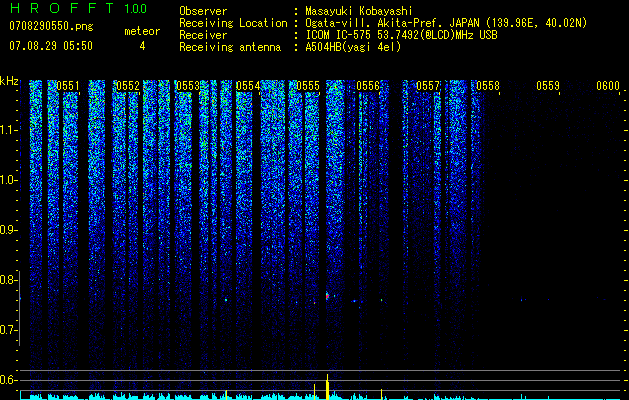Image resolution: width=629 pixels, height=400 pixels.
Task: Click the 0555 time marker
Action: [x=308, y=86]
